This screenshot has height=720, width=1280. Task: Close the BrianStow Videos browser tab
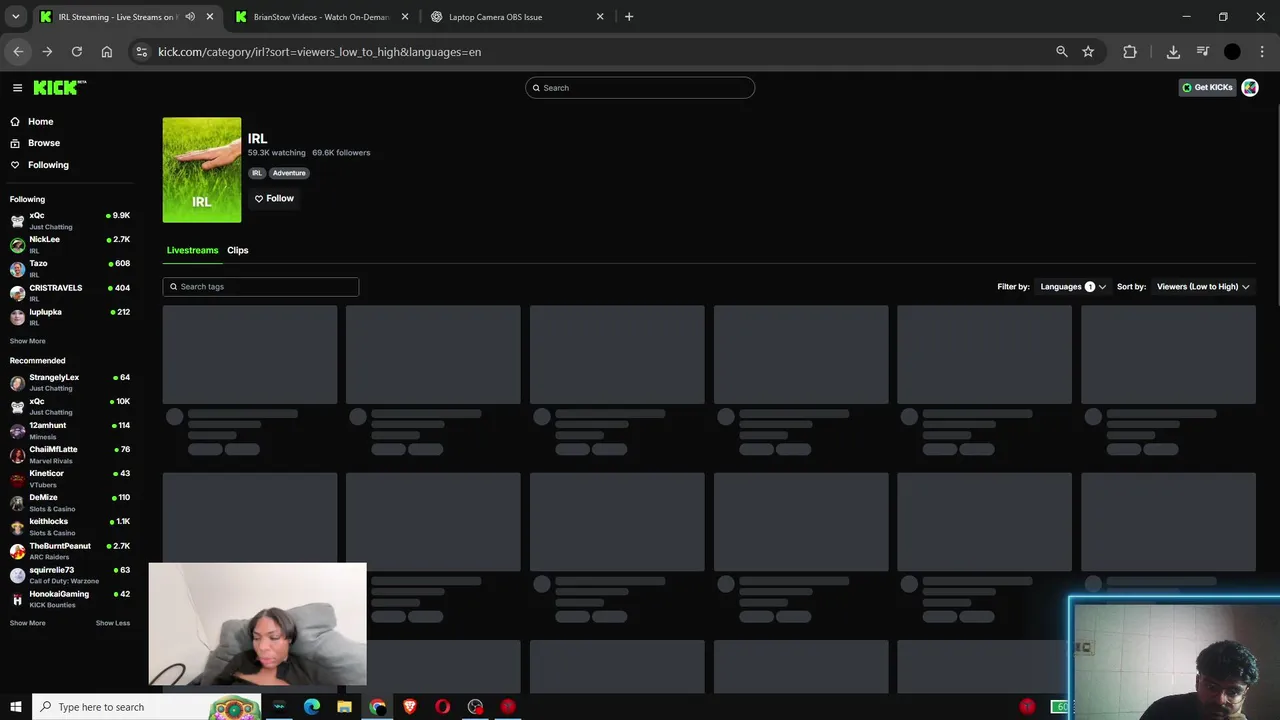coord(405,17)
